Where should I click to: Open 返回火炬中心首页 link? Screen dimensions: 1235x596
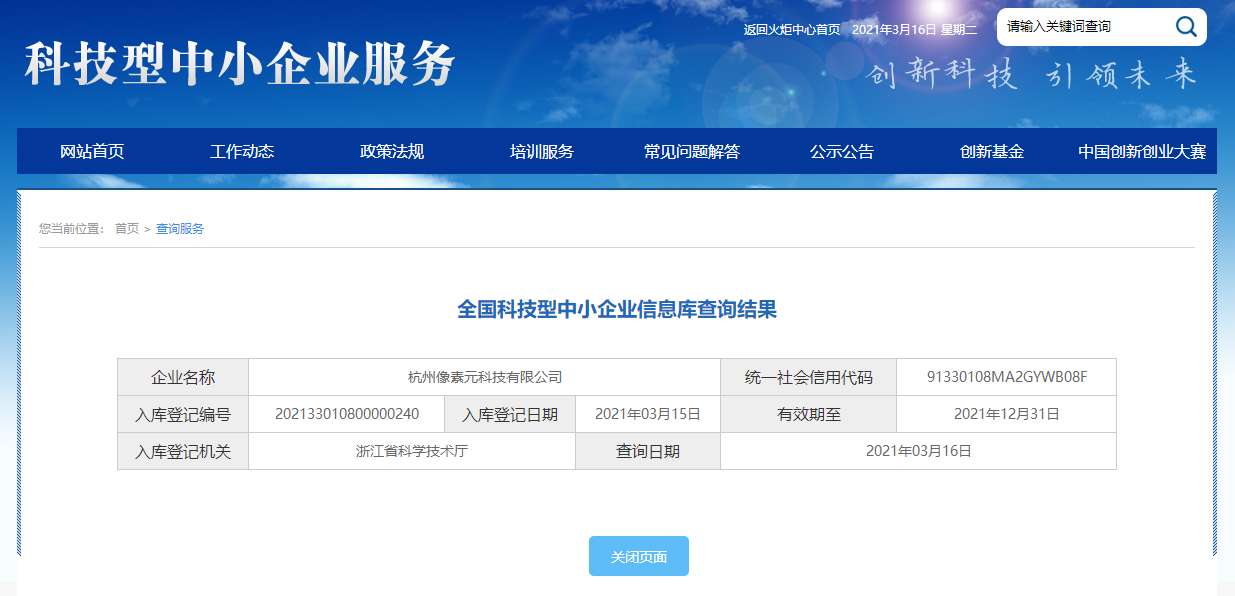792,29
